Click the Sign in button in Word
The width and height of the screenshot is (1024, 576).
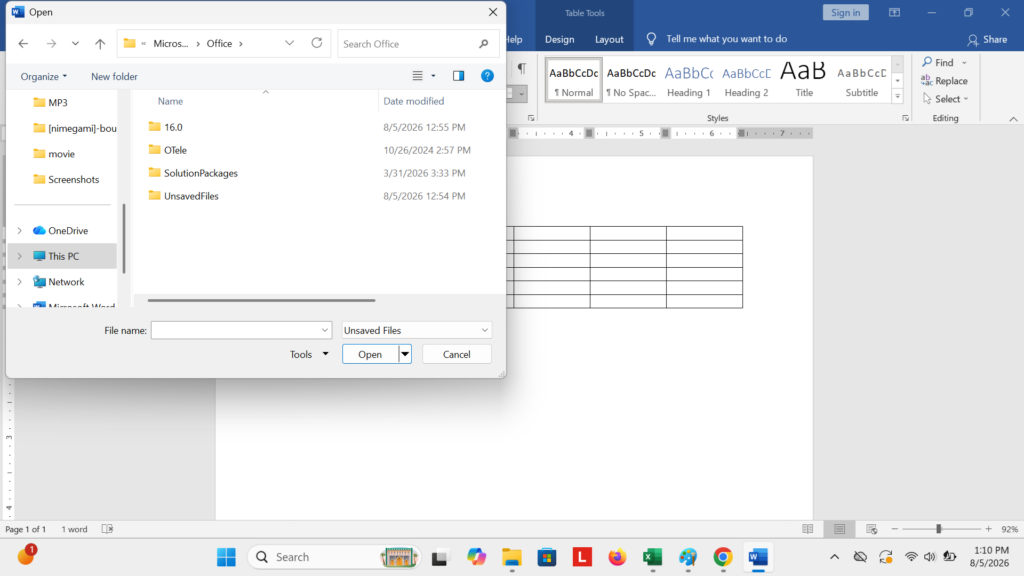845,12
